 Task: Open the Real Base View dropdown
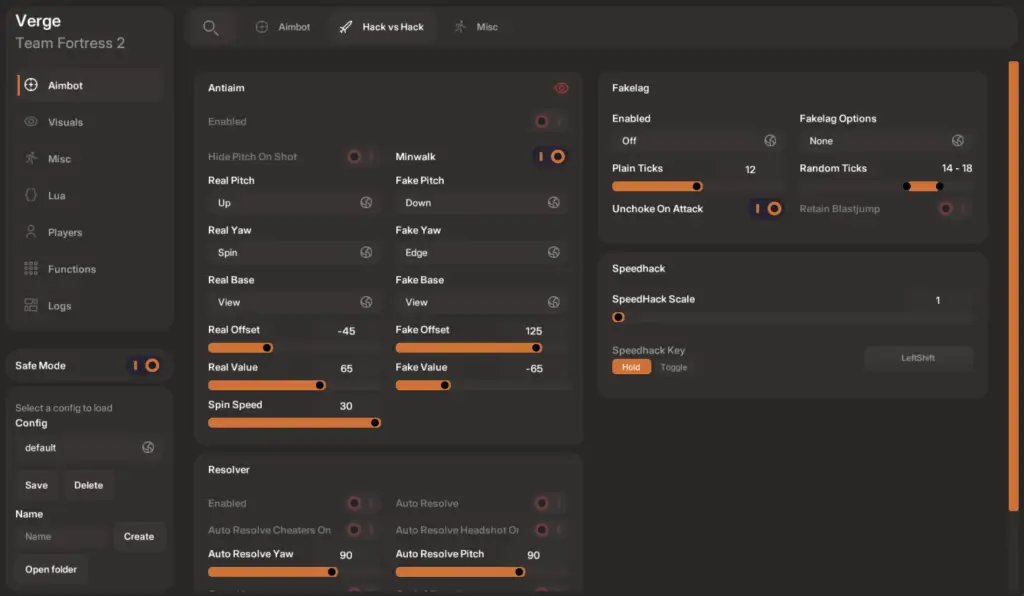[294, 302]
